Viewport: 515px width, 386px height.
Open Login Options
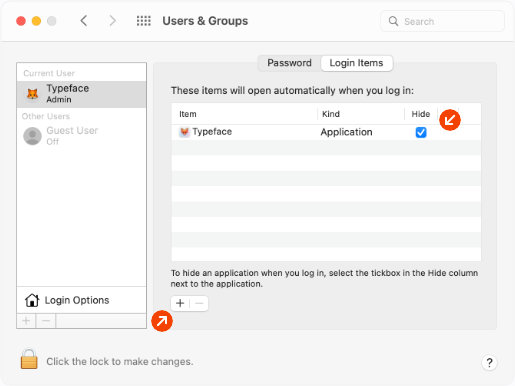pyautogui.click(x=81, y=300)
